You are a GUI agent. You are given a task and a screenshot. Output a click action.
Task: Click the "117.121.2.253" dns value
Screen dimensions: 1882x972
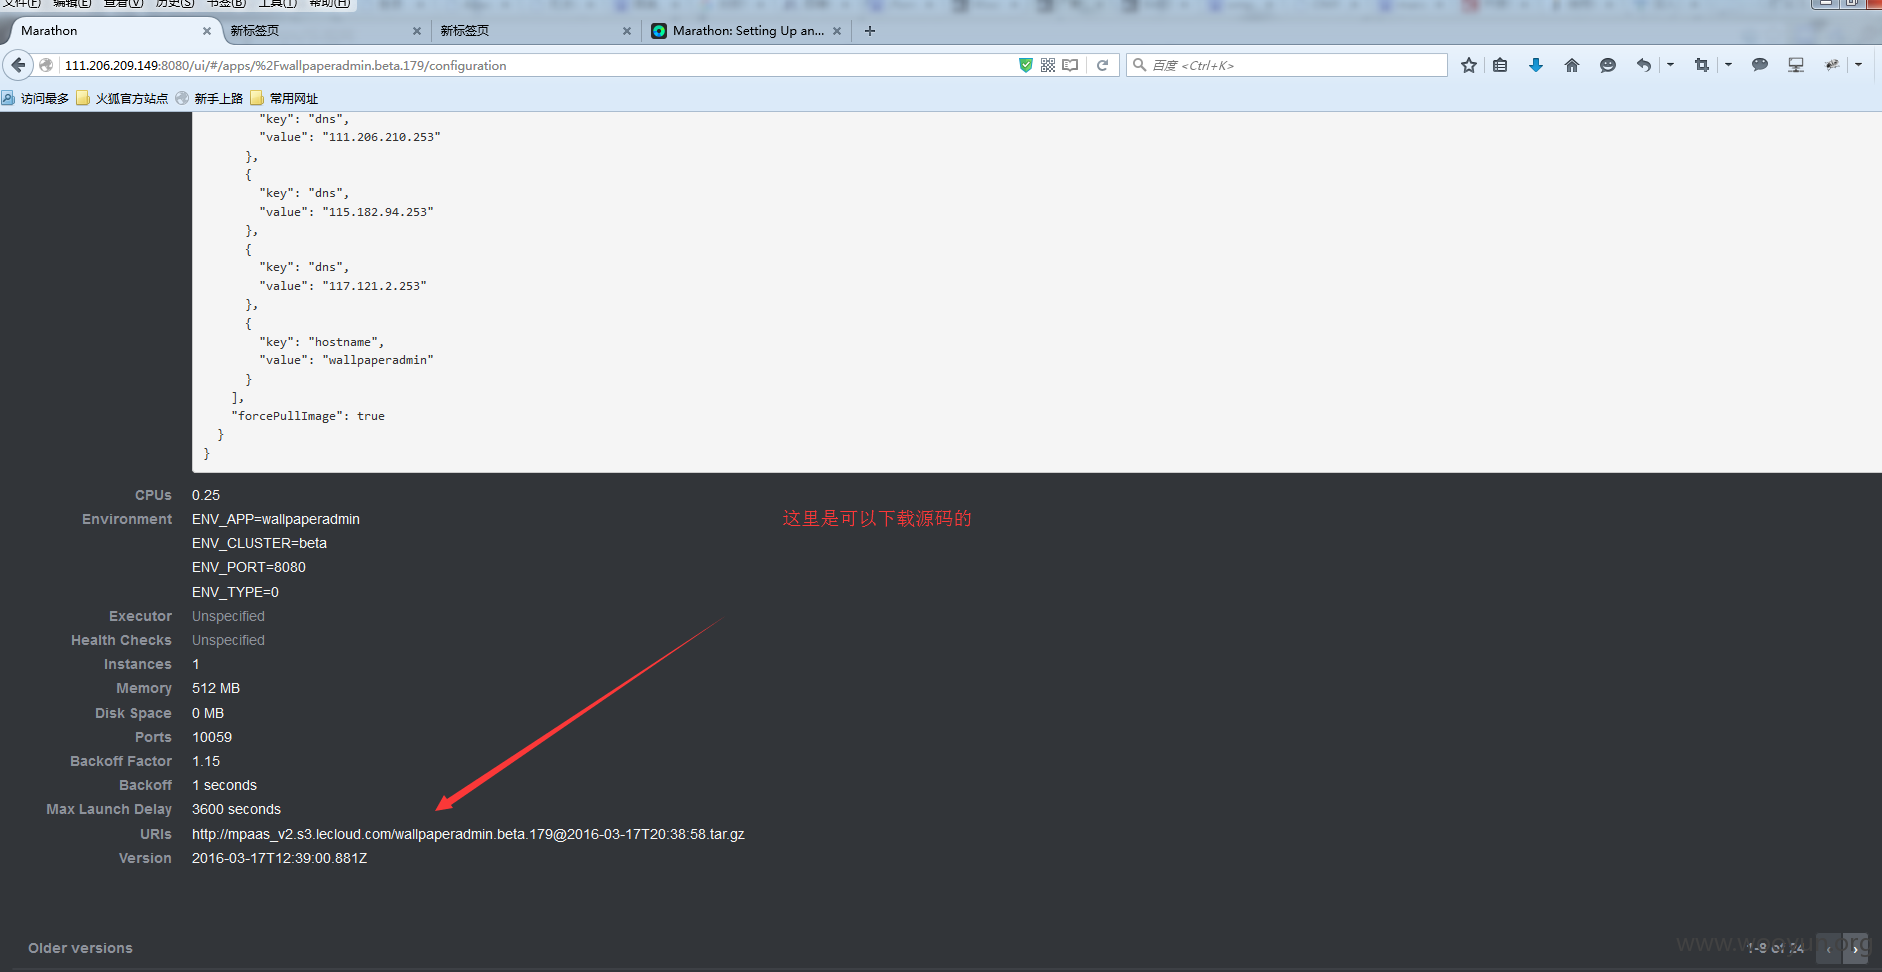pyautogui.click(x=374, y=286)
